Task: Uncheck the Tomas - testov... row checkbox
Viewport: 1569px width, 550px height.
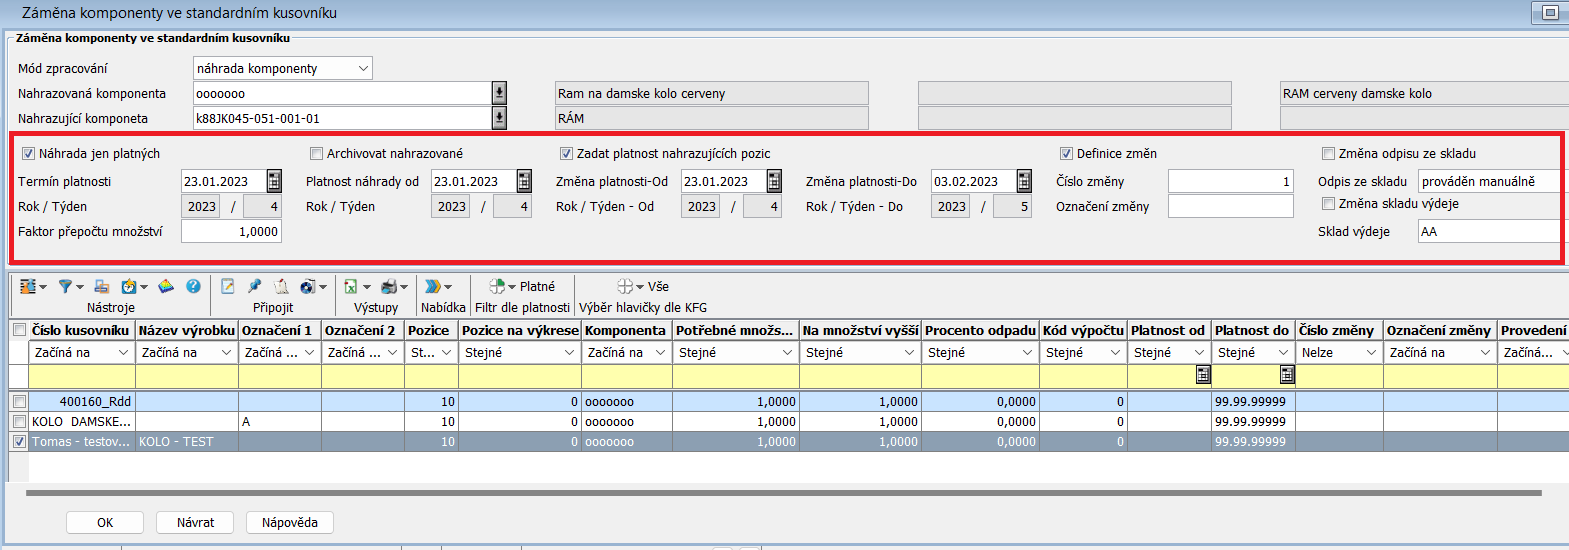Action: (x=19, y=441)
